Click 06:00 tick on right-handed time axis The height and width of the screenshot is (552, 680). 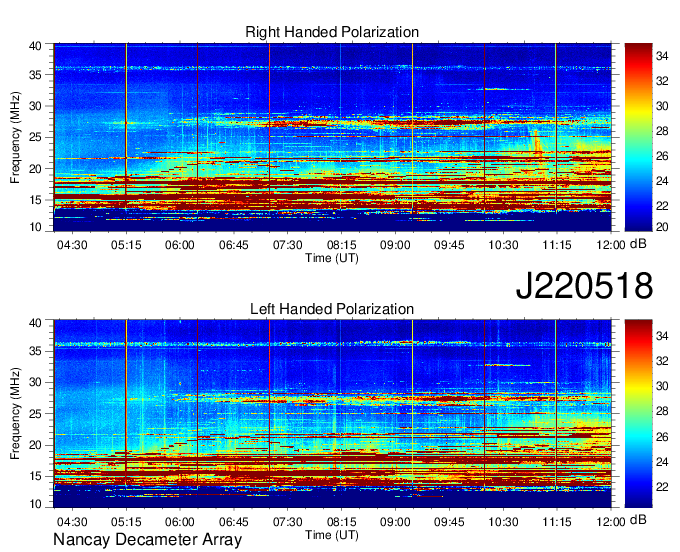point(180,245)
